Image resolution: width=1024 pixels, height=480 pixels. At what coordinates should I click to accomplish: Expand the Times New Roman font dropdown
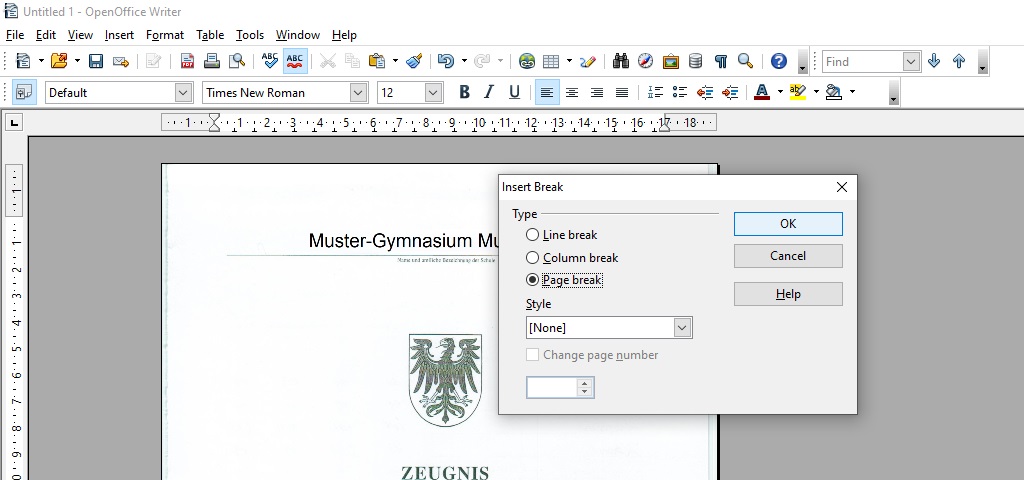358,92
